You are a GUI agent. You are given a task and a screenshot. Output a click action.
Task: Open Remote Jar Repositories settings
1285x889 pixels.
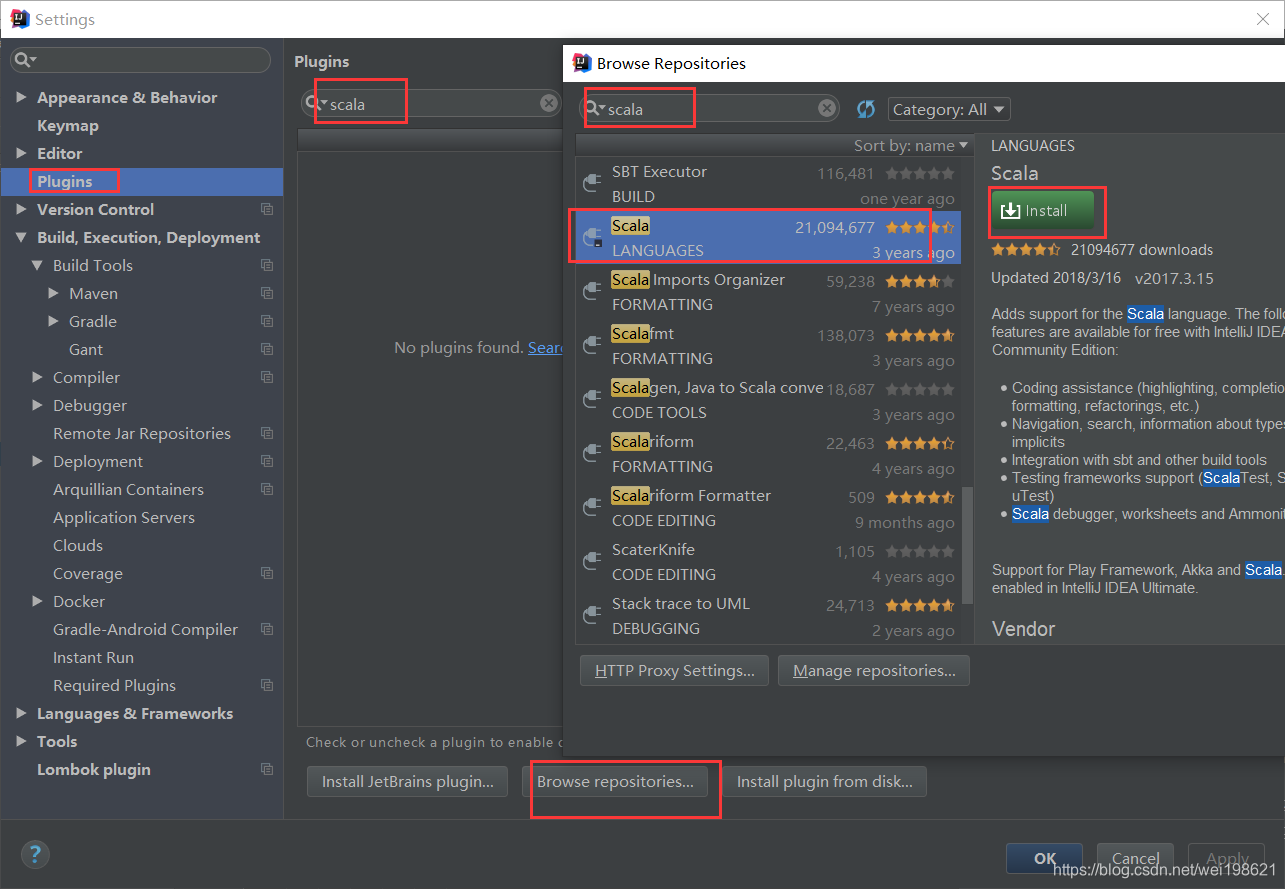[x=142, y=433]
